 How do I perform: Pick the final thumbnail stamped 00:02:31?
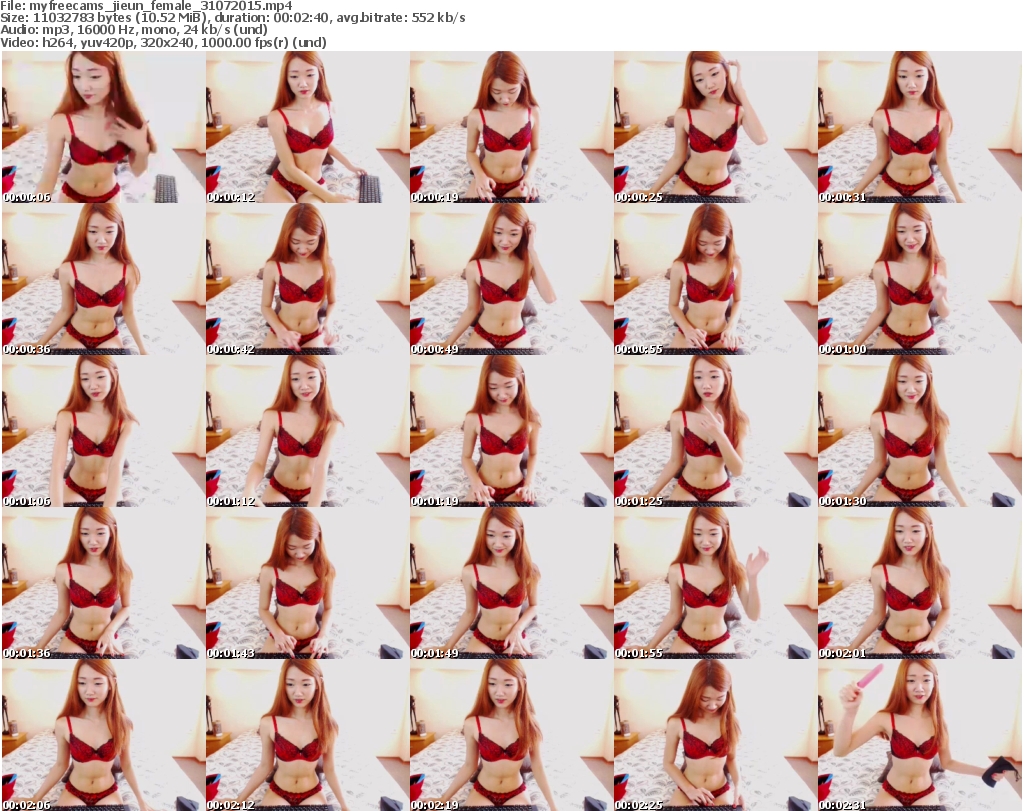tap(920, 735)
